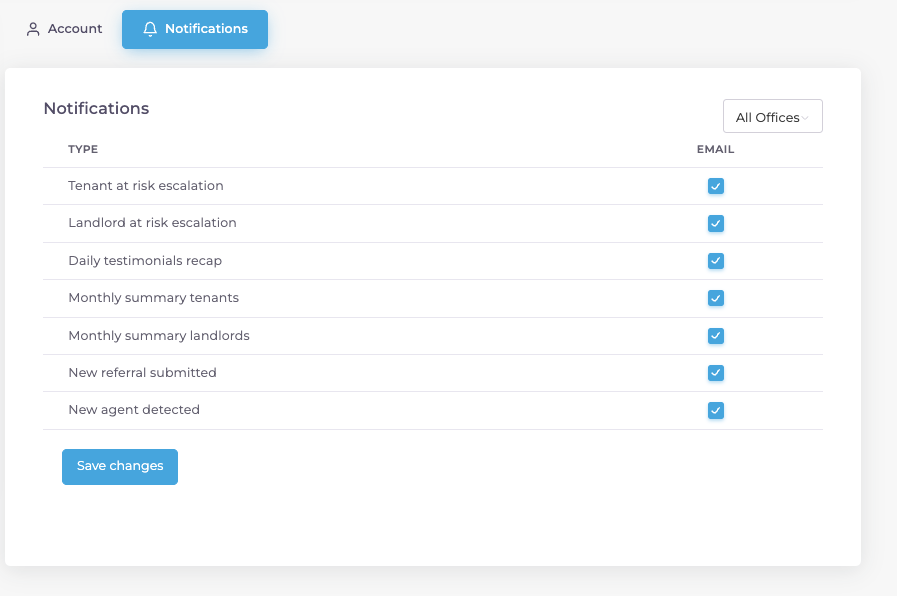Viewport: 897px width, 596px height.
Task: Click the bell icon on Notifications tab
Action: point(150,29)
